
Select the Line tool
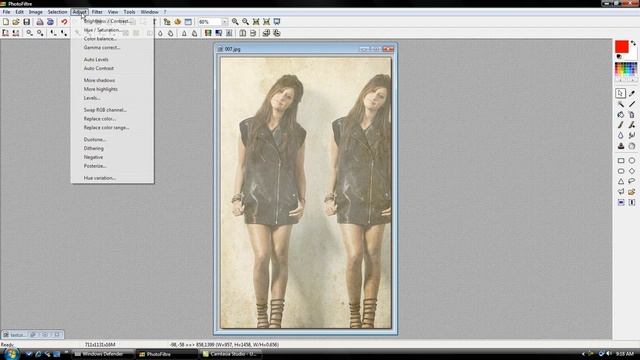tap(632, 104)
